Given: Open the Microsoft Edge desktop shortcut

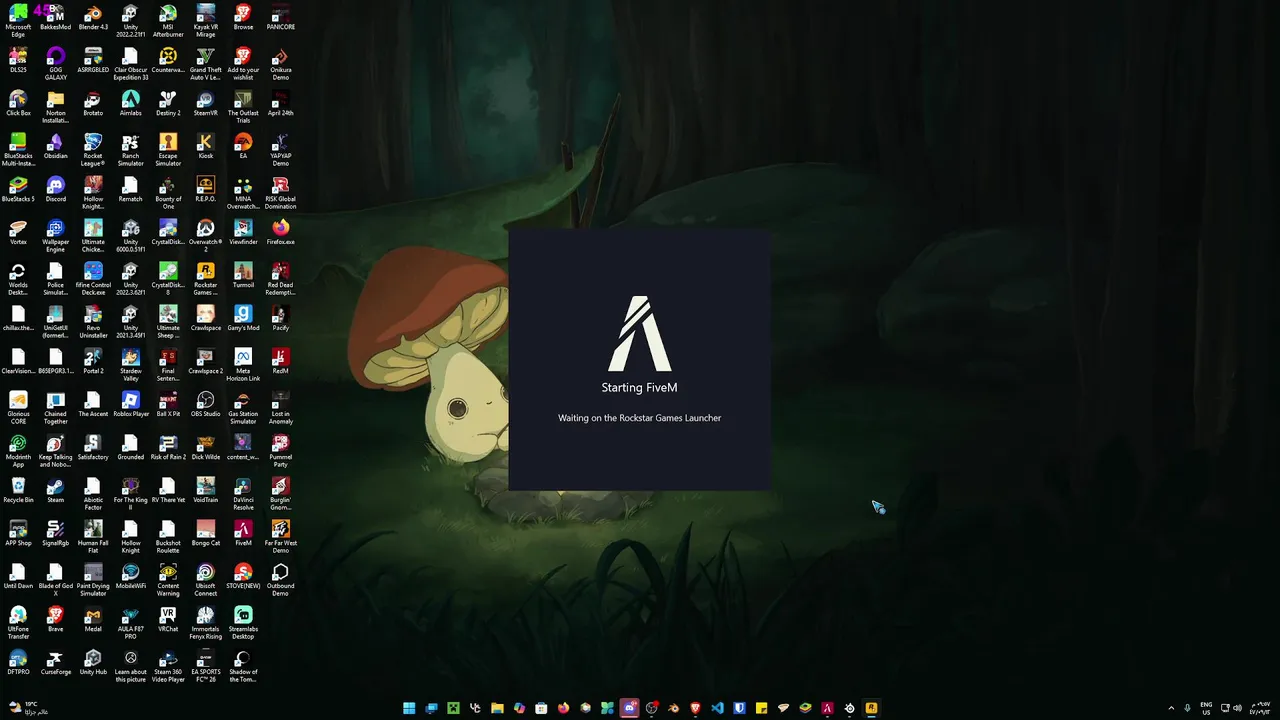Looking at the screenshot, I should [x=18, y=20].
